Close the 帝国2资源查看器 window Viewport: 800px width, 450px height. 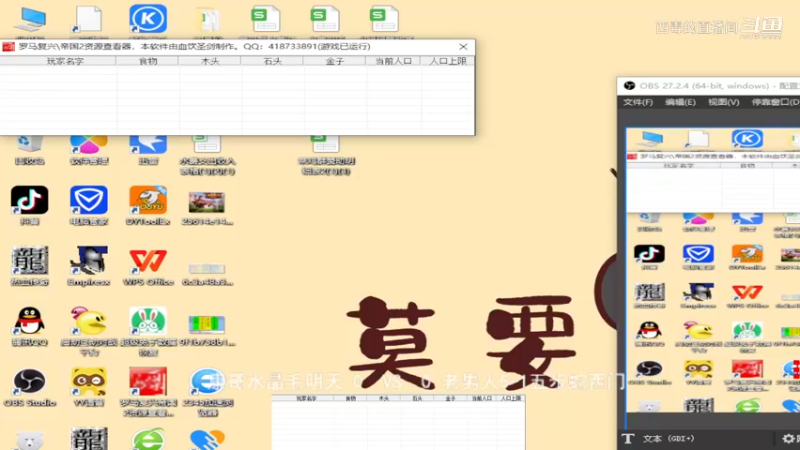pyautogui.click(x=463, y=47)
